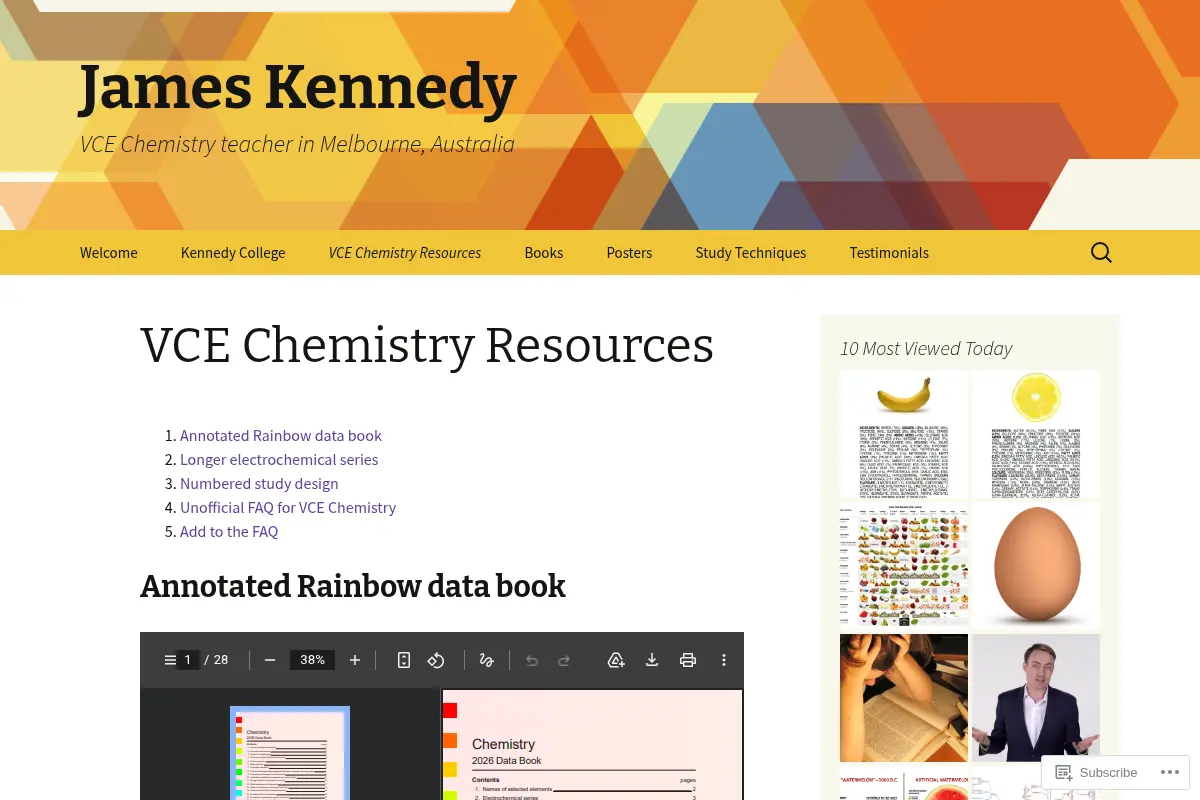Click the fit to page icon

click(404, 660)
